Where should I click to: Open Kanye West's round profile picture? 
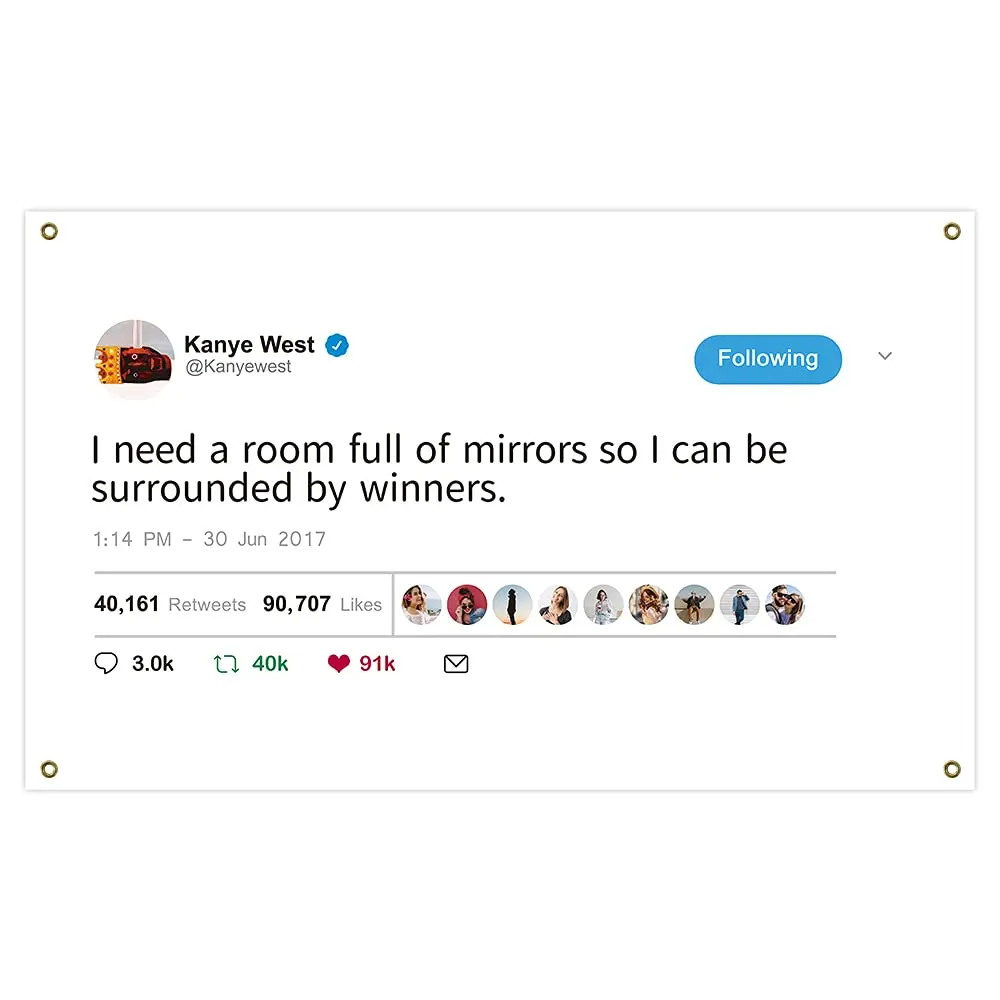click(134, 359)
